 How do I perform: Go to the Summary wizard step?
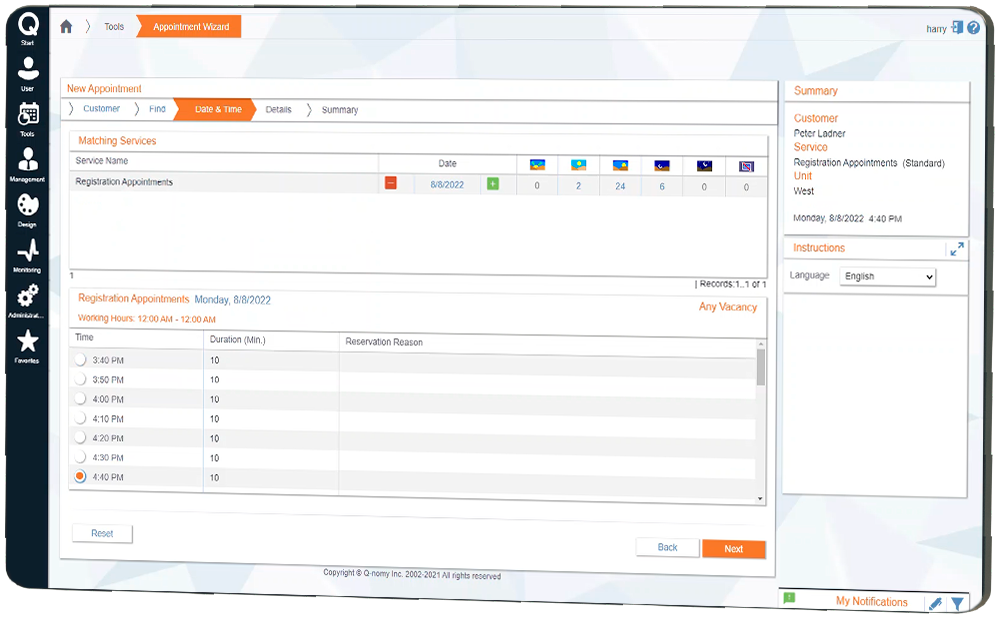click(x=340, y=110)
